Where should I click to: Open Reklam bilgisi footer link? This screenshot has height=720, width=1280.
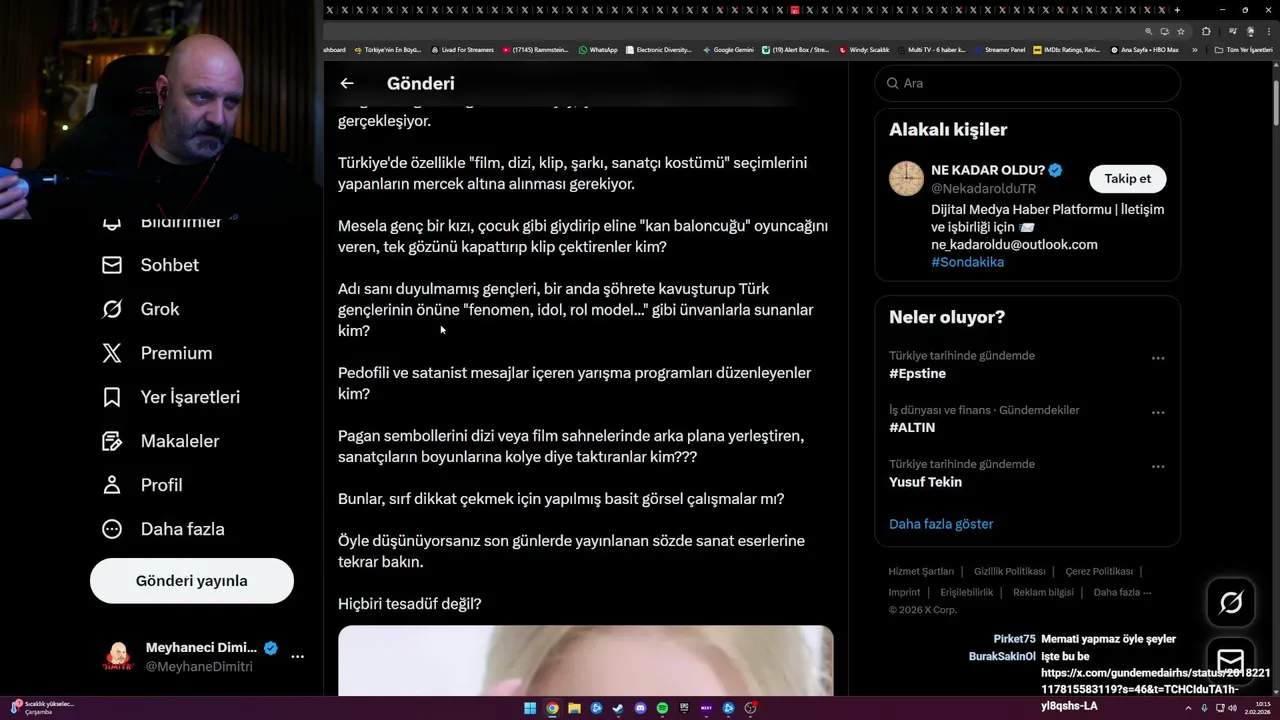click(1043, 592)
